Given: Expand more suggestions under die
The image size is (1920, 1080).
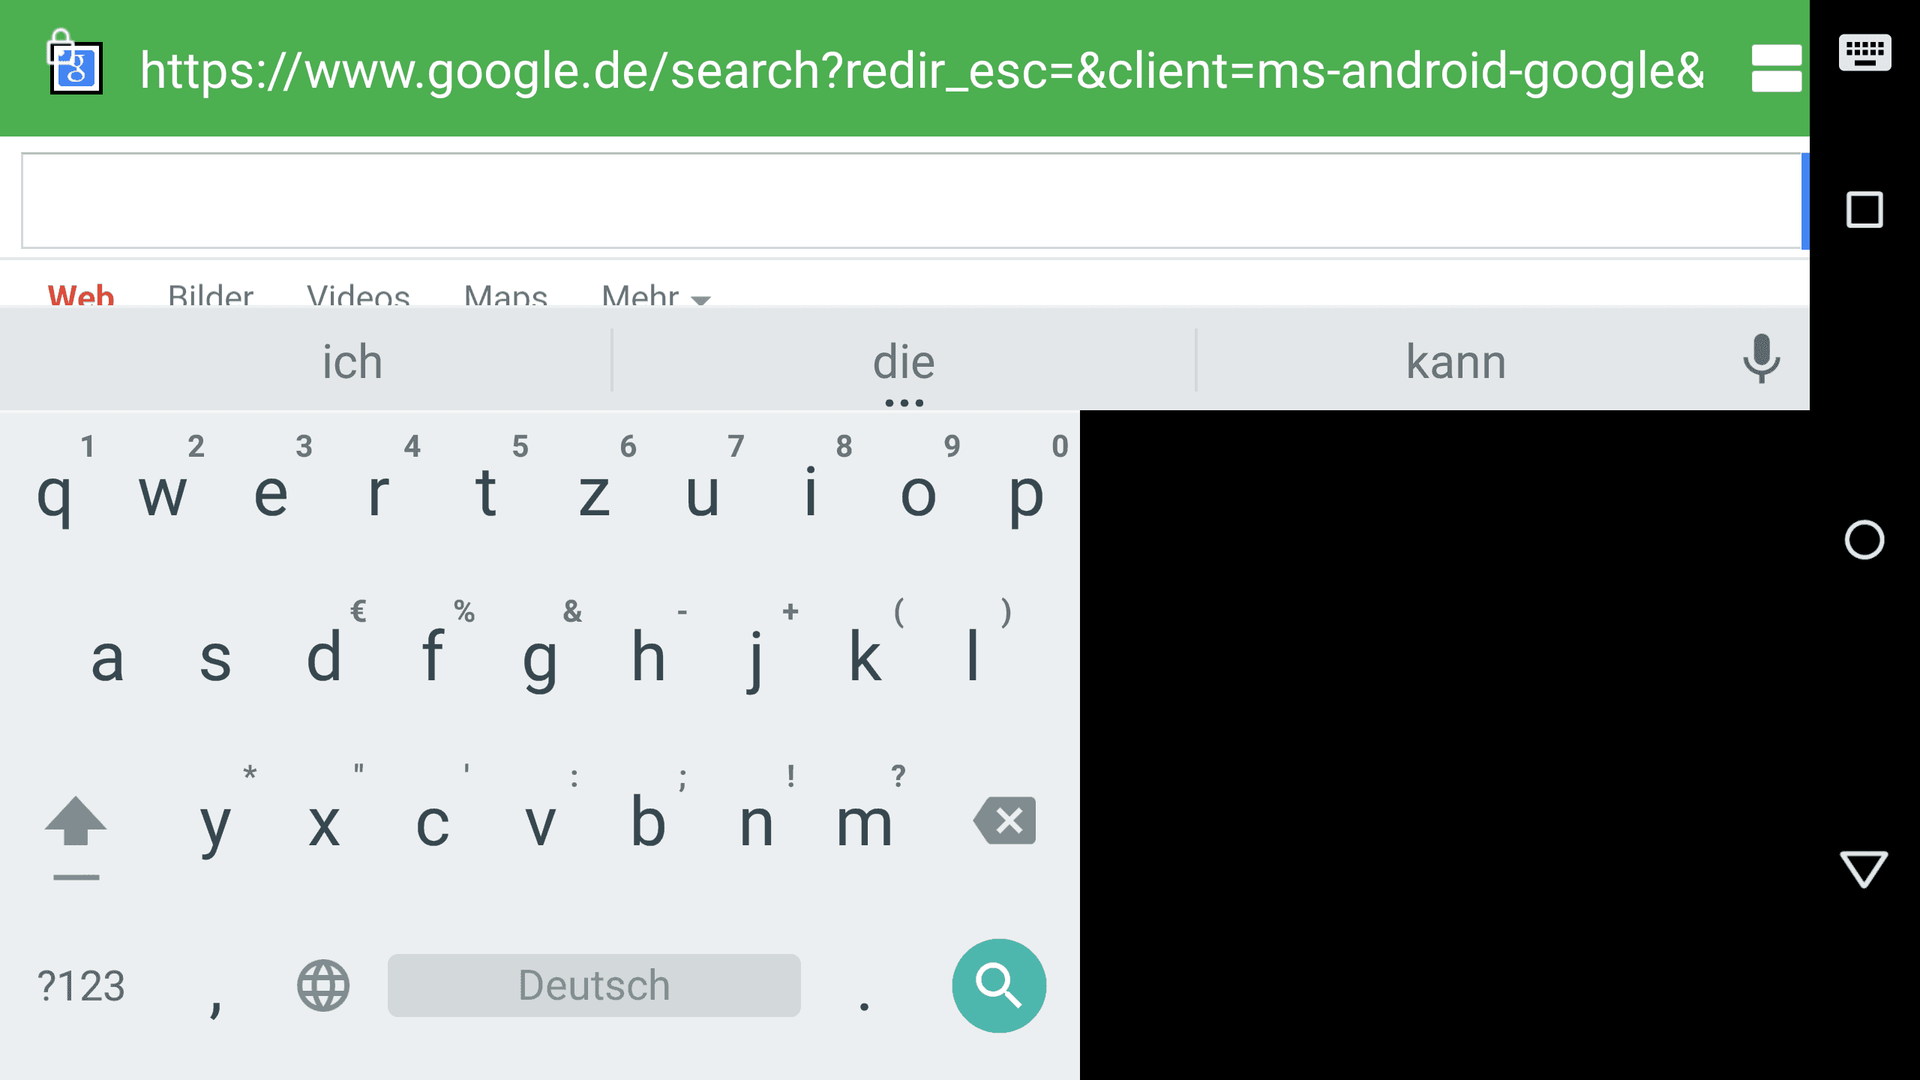Looking at the screenshot, I should (x=904, y=402).
